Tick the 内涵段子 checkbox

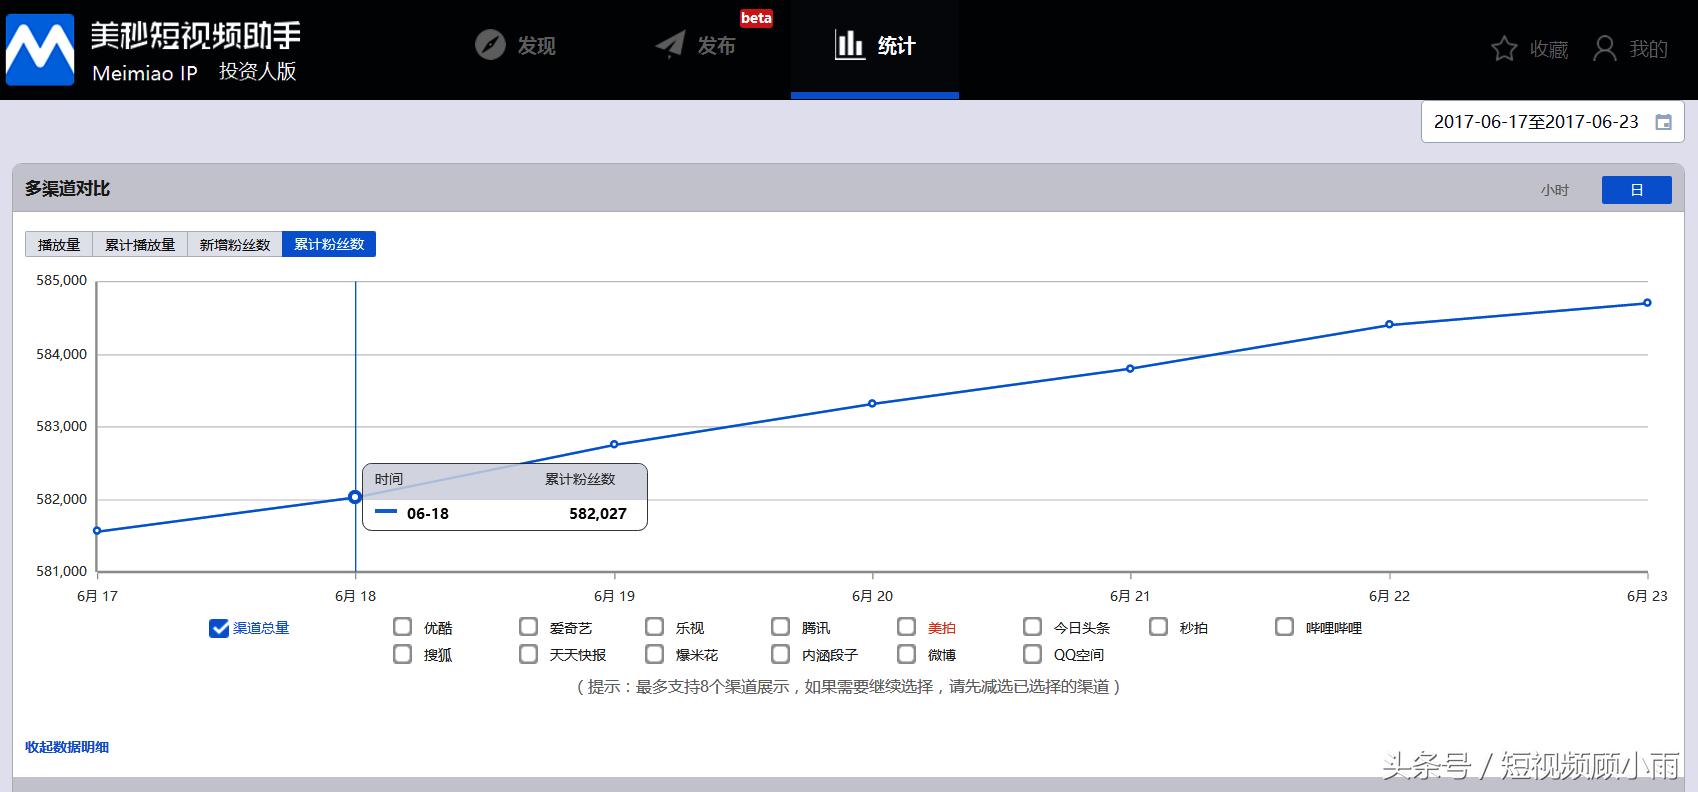click(x=781, y=654)
